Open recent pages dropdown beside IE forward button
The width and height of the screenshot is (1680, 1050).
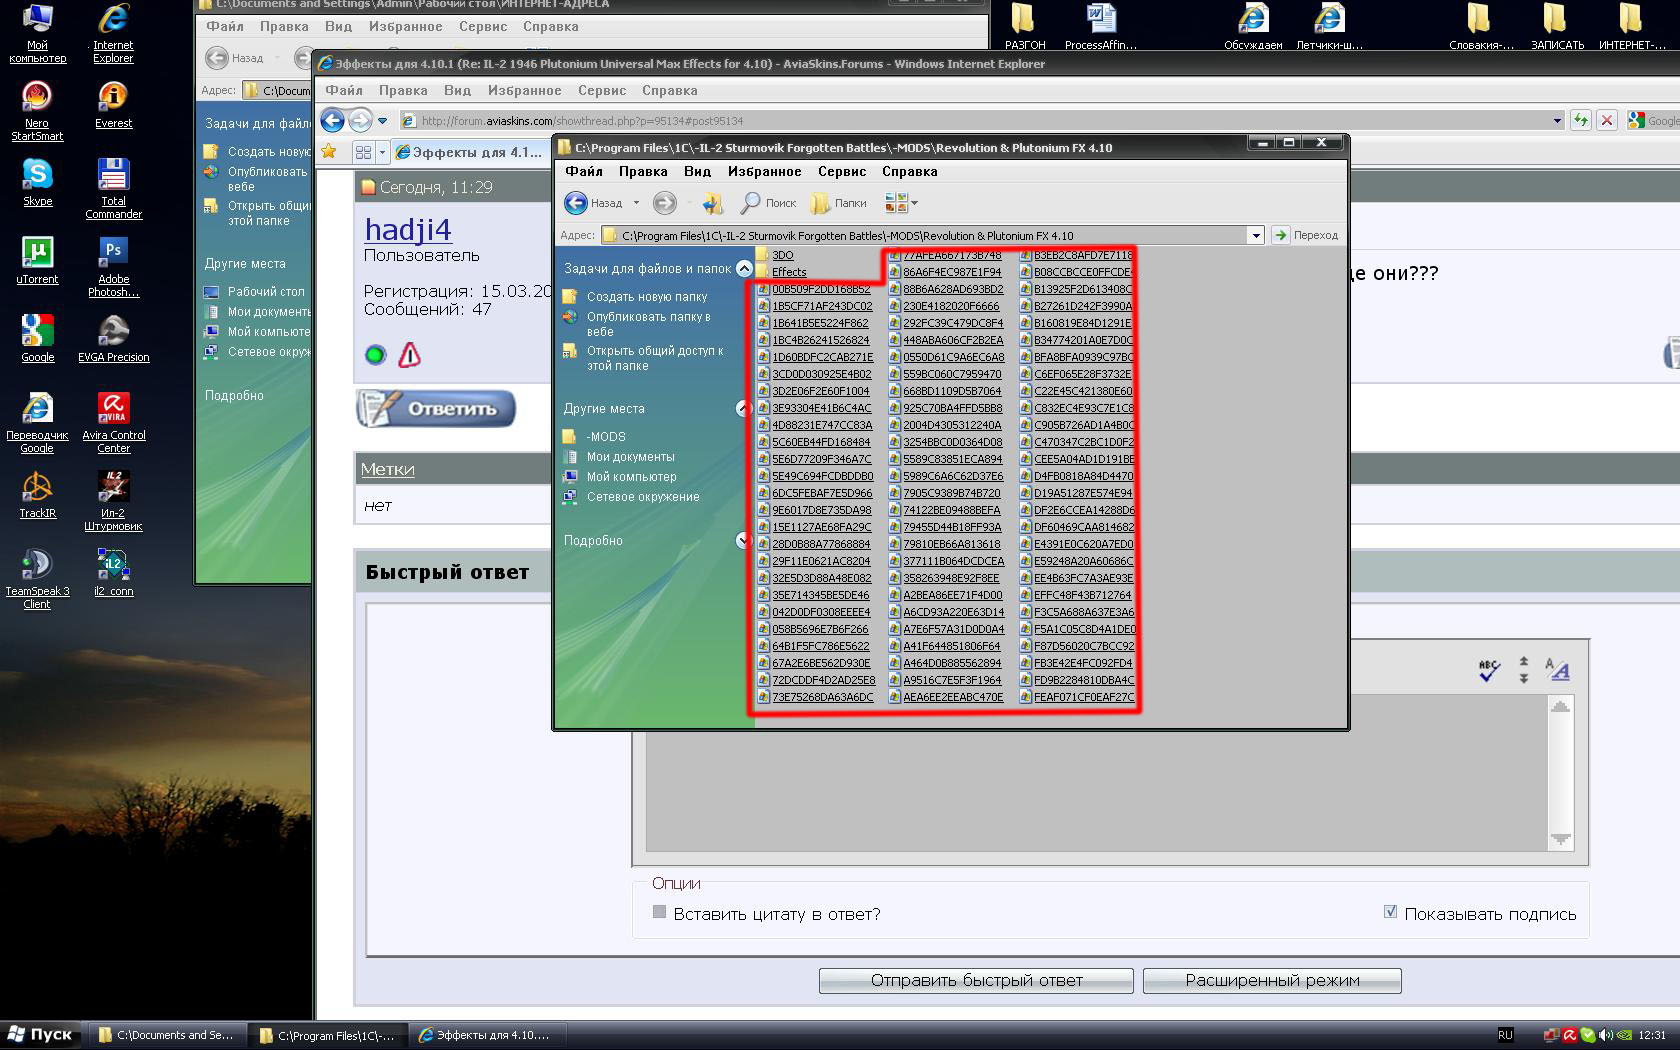(x=382, y=121)
